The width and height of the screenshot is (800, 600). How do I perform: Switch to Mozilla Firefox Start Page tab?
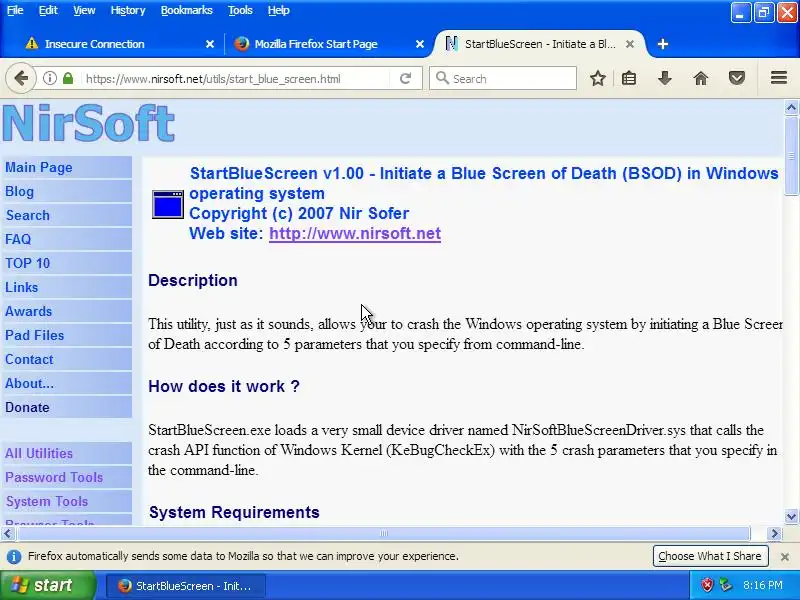click(x=328, y=44)
